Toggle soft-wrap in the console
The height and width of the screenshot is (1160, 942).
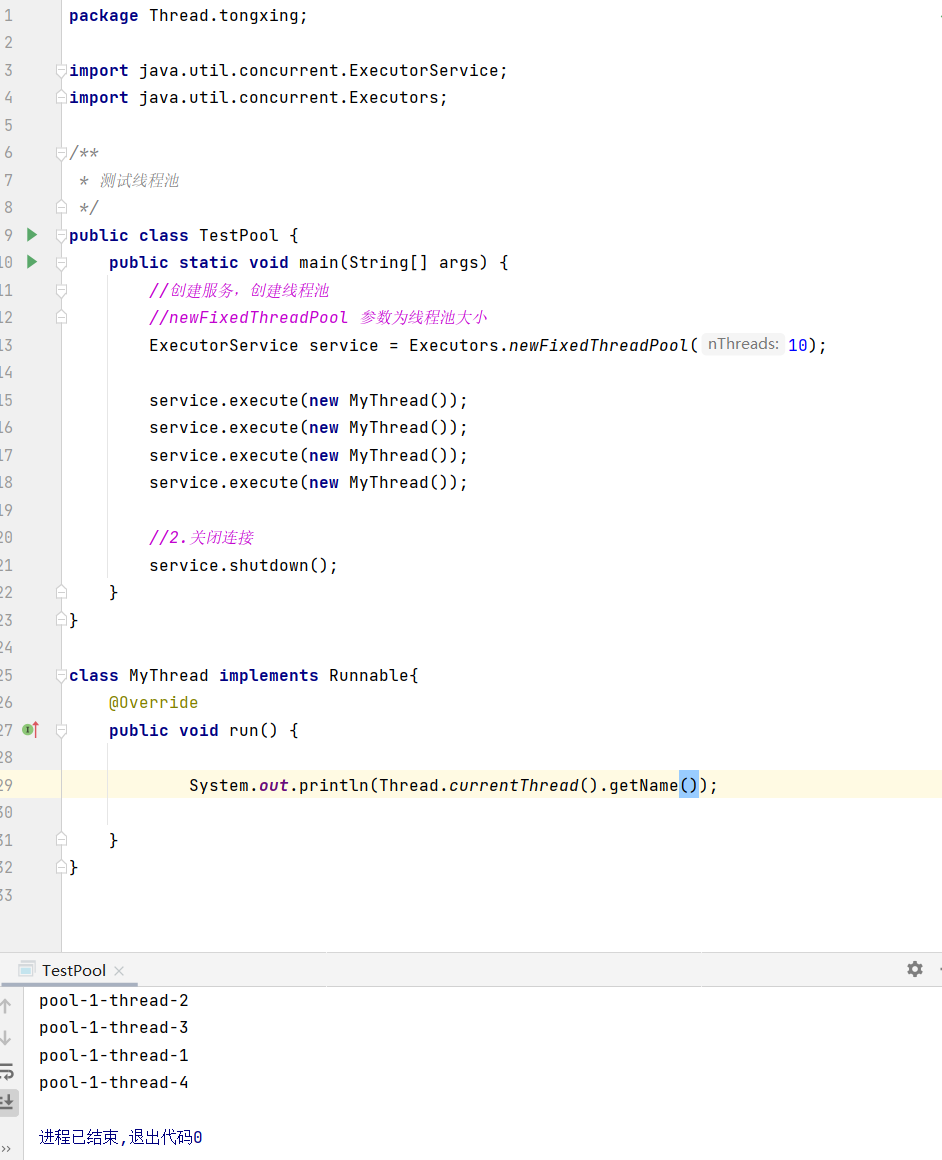tap(7, 1070)
